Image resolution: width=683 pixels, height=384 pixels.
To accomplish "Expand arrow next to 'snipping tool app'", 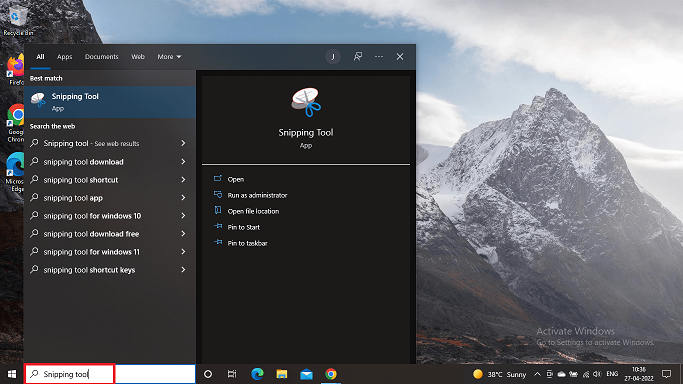I will (x=183, y=198).
